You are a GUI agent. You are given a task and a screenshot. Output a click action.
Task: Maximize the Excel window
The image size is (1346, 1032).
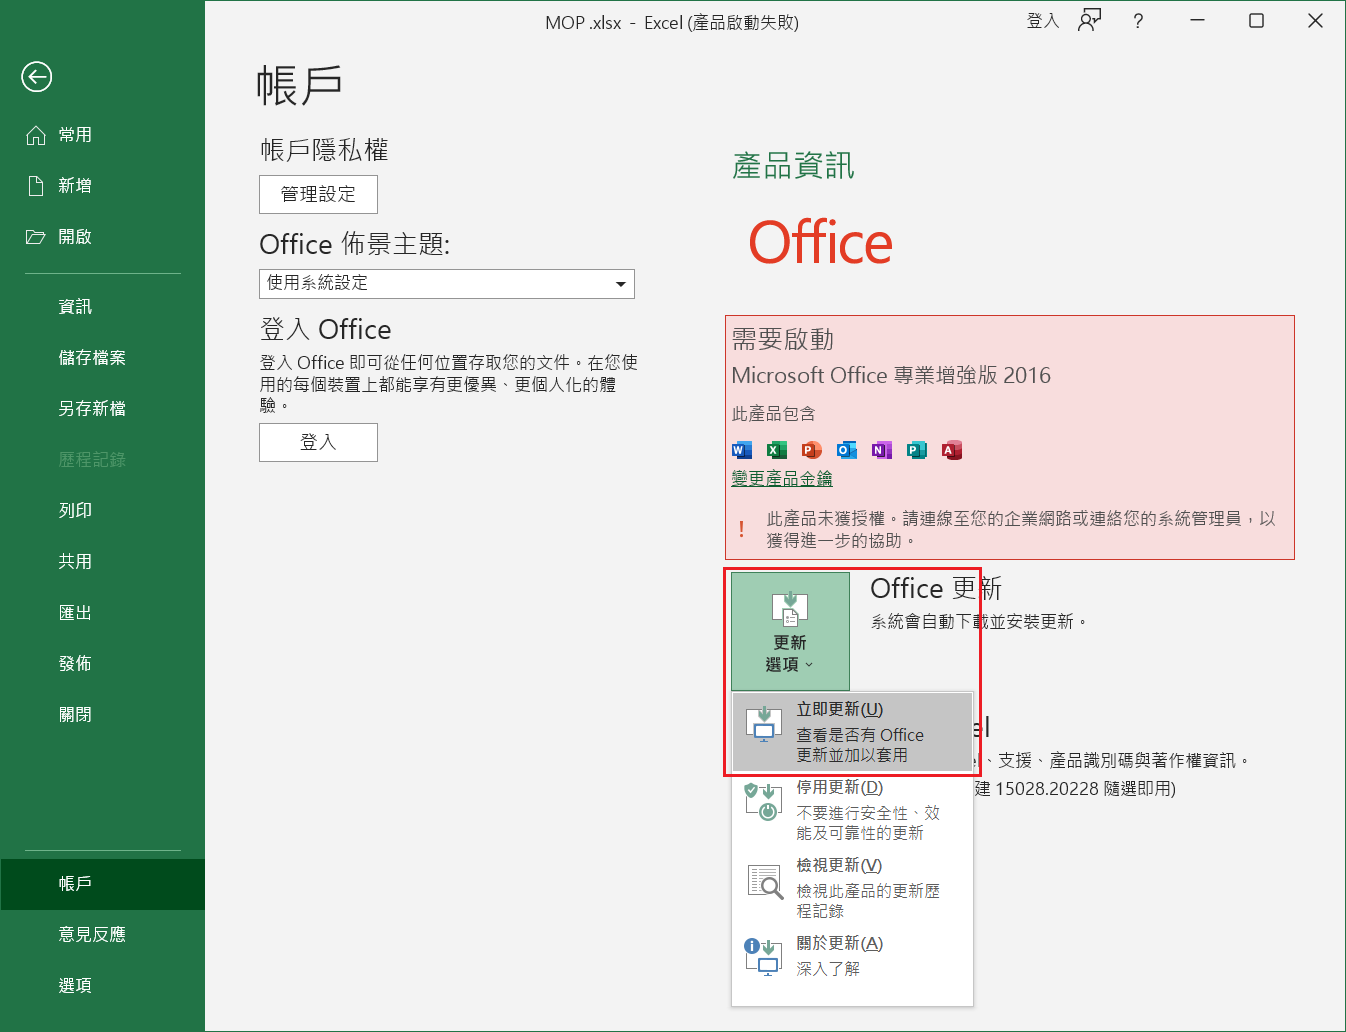pos(1257,21)
